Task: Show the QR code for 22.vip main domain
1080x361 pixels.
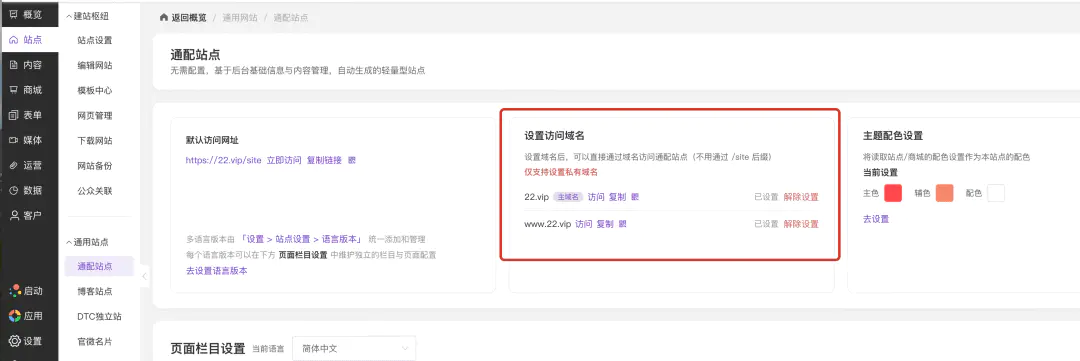Action: click(x=635, y=197)
